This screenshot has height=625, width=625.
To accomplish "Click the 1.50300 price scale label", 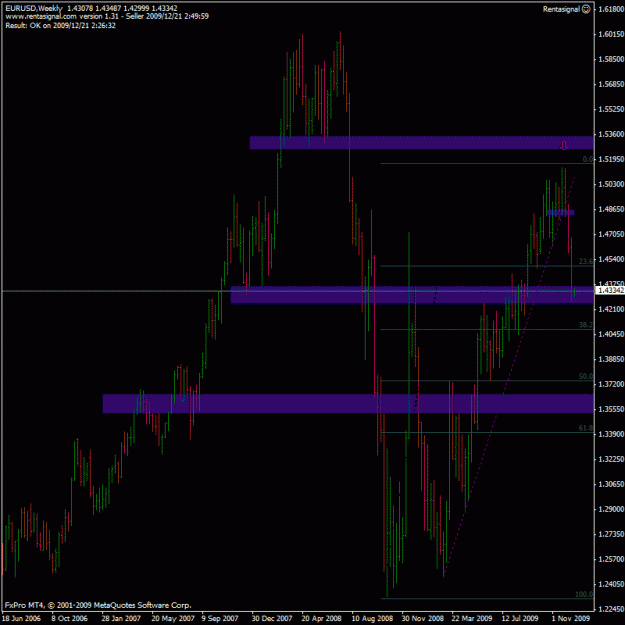I will (x=611, y=184).
